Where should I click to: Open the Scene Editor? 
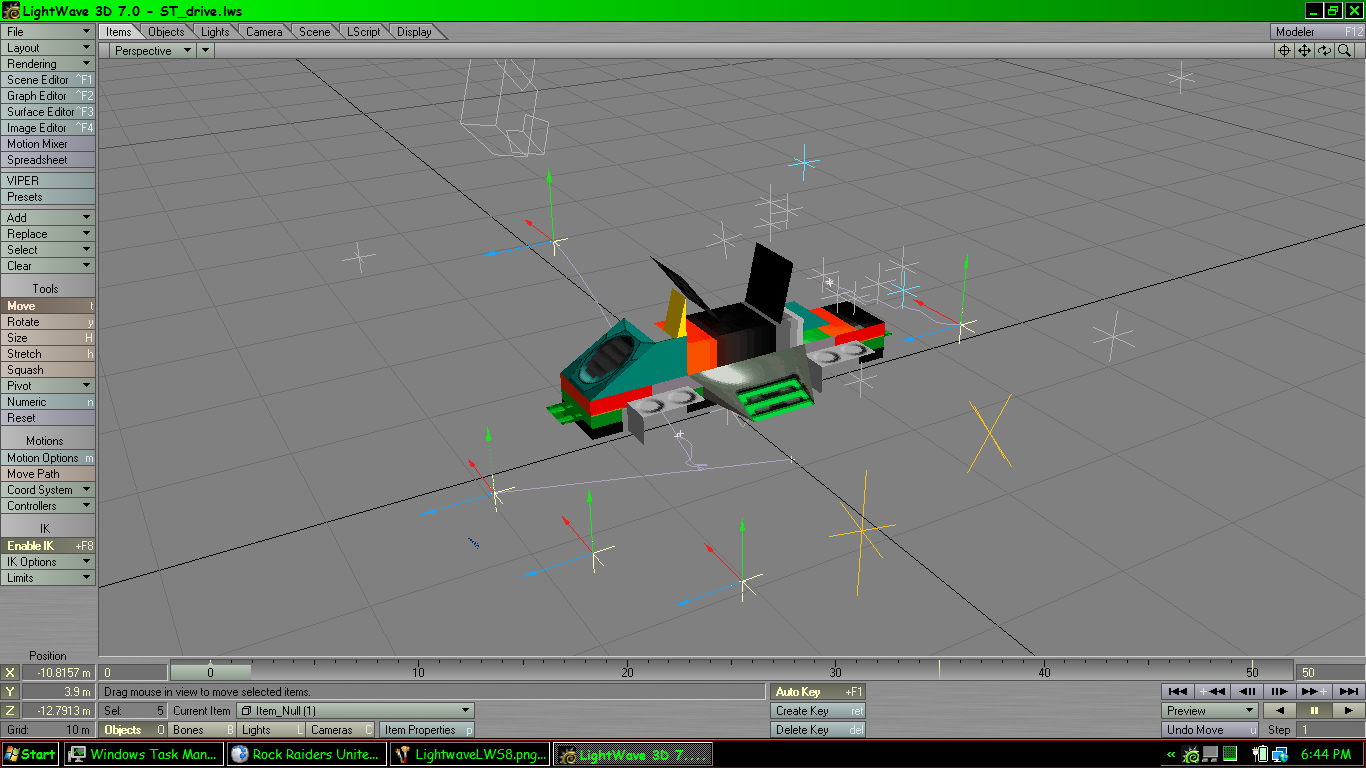48,80
